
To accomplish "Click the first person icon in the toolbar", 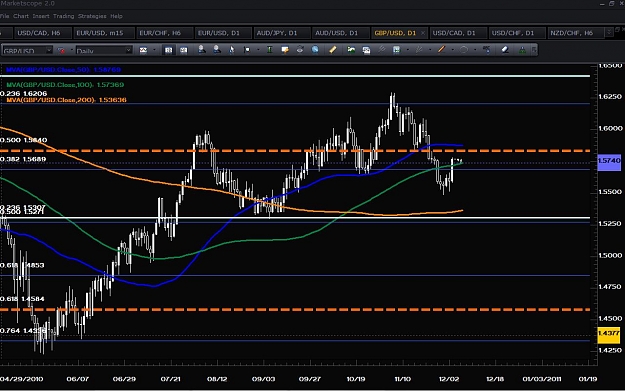I will pyautogui.click(x=202, y=49).
